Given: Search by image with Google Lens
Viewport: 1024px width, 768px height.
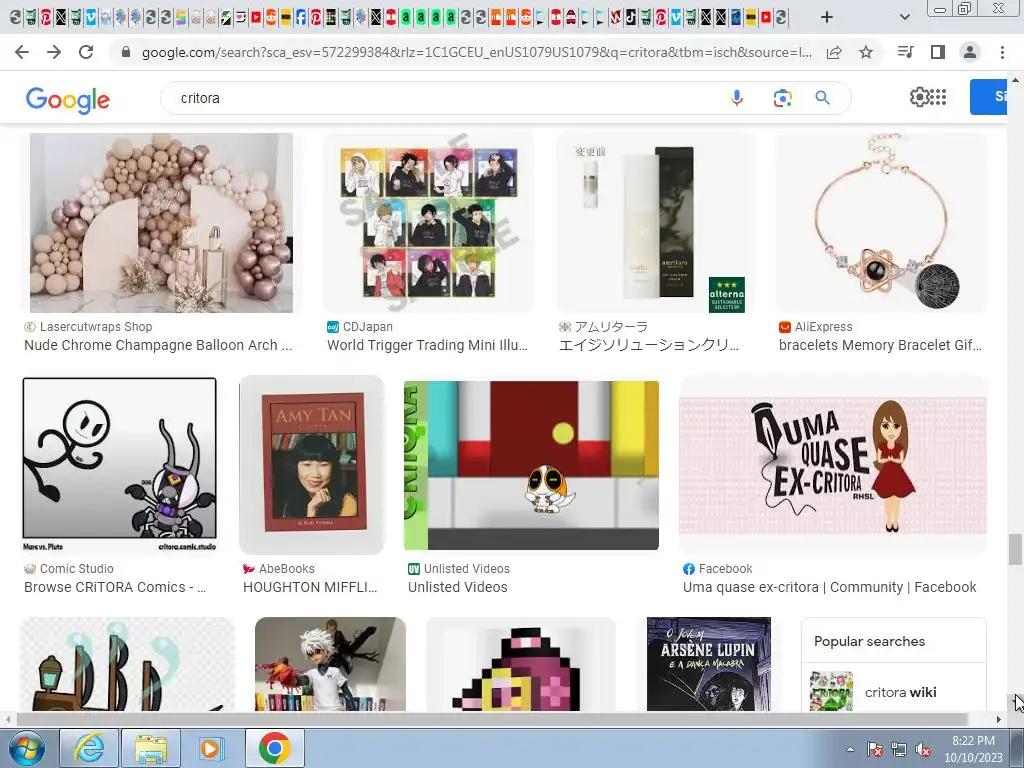Looking at the screenshot, I should (782, 98).
